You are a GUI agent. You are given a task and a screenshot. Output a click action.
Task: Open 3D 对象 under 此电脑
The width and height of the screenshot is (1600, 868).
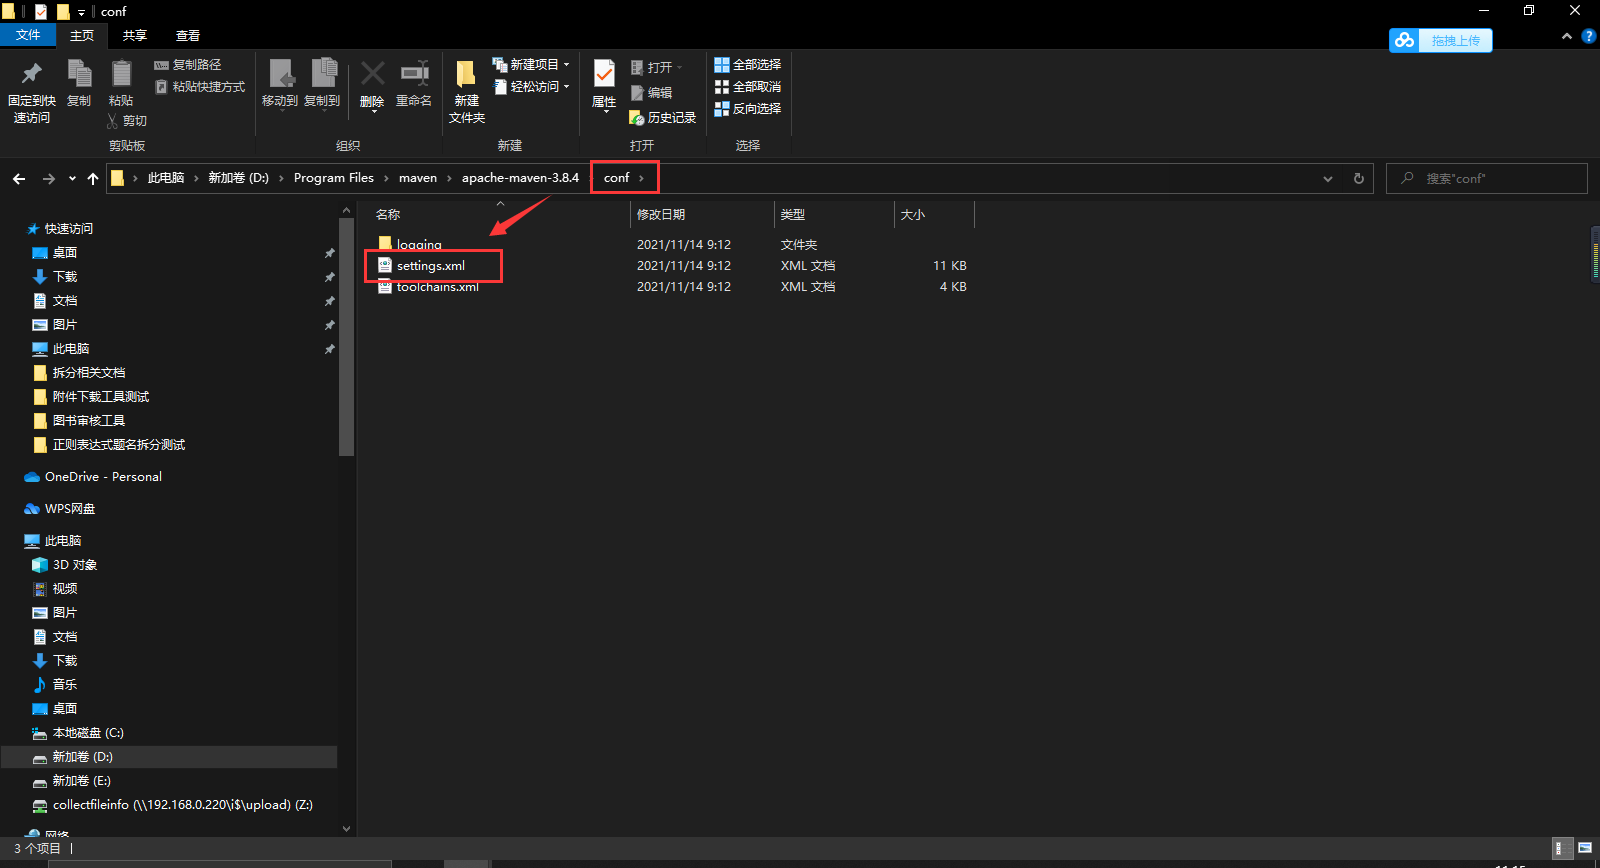tap(75, 565)
